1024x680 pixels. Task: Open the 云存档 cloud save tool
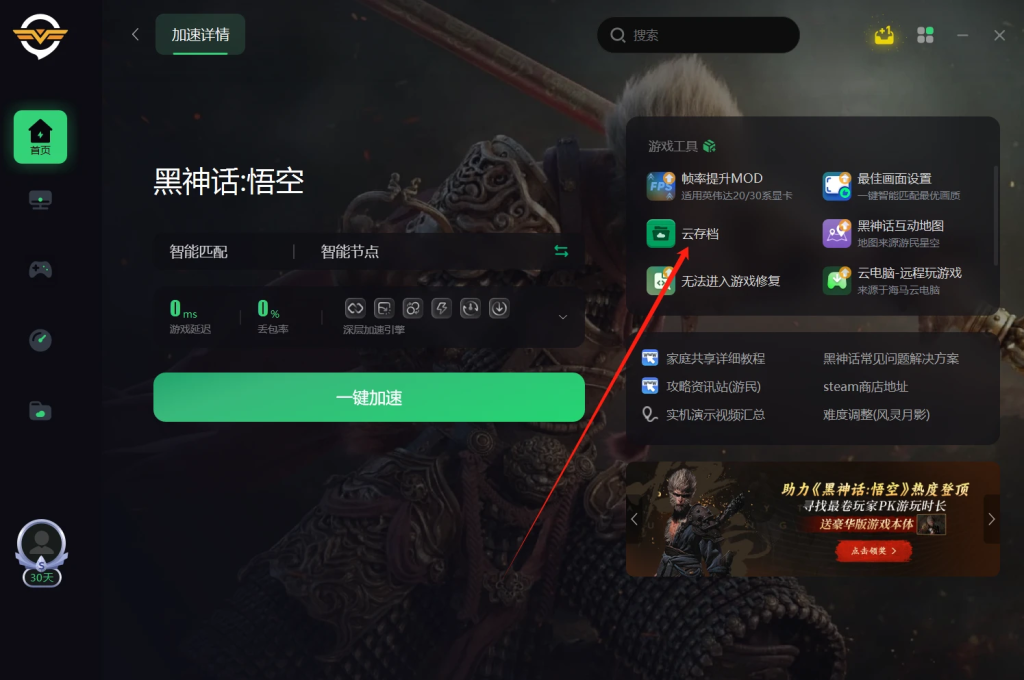(682, 234)
